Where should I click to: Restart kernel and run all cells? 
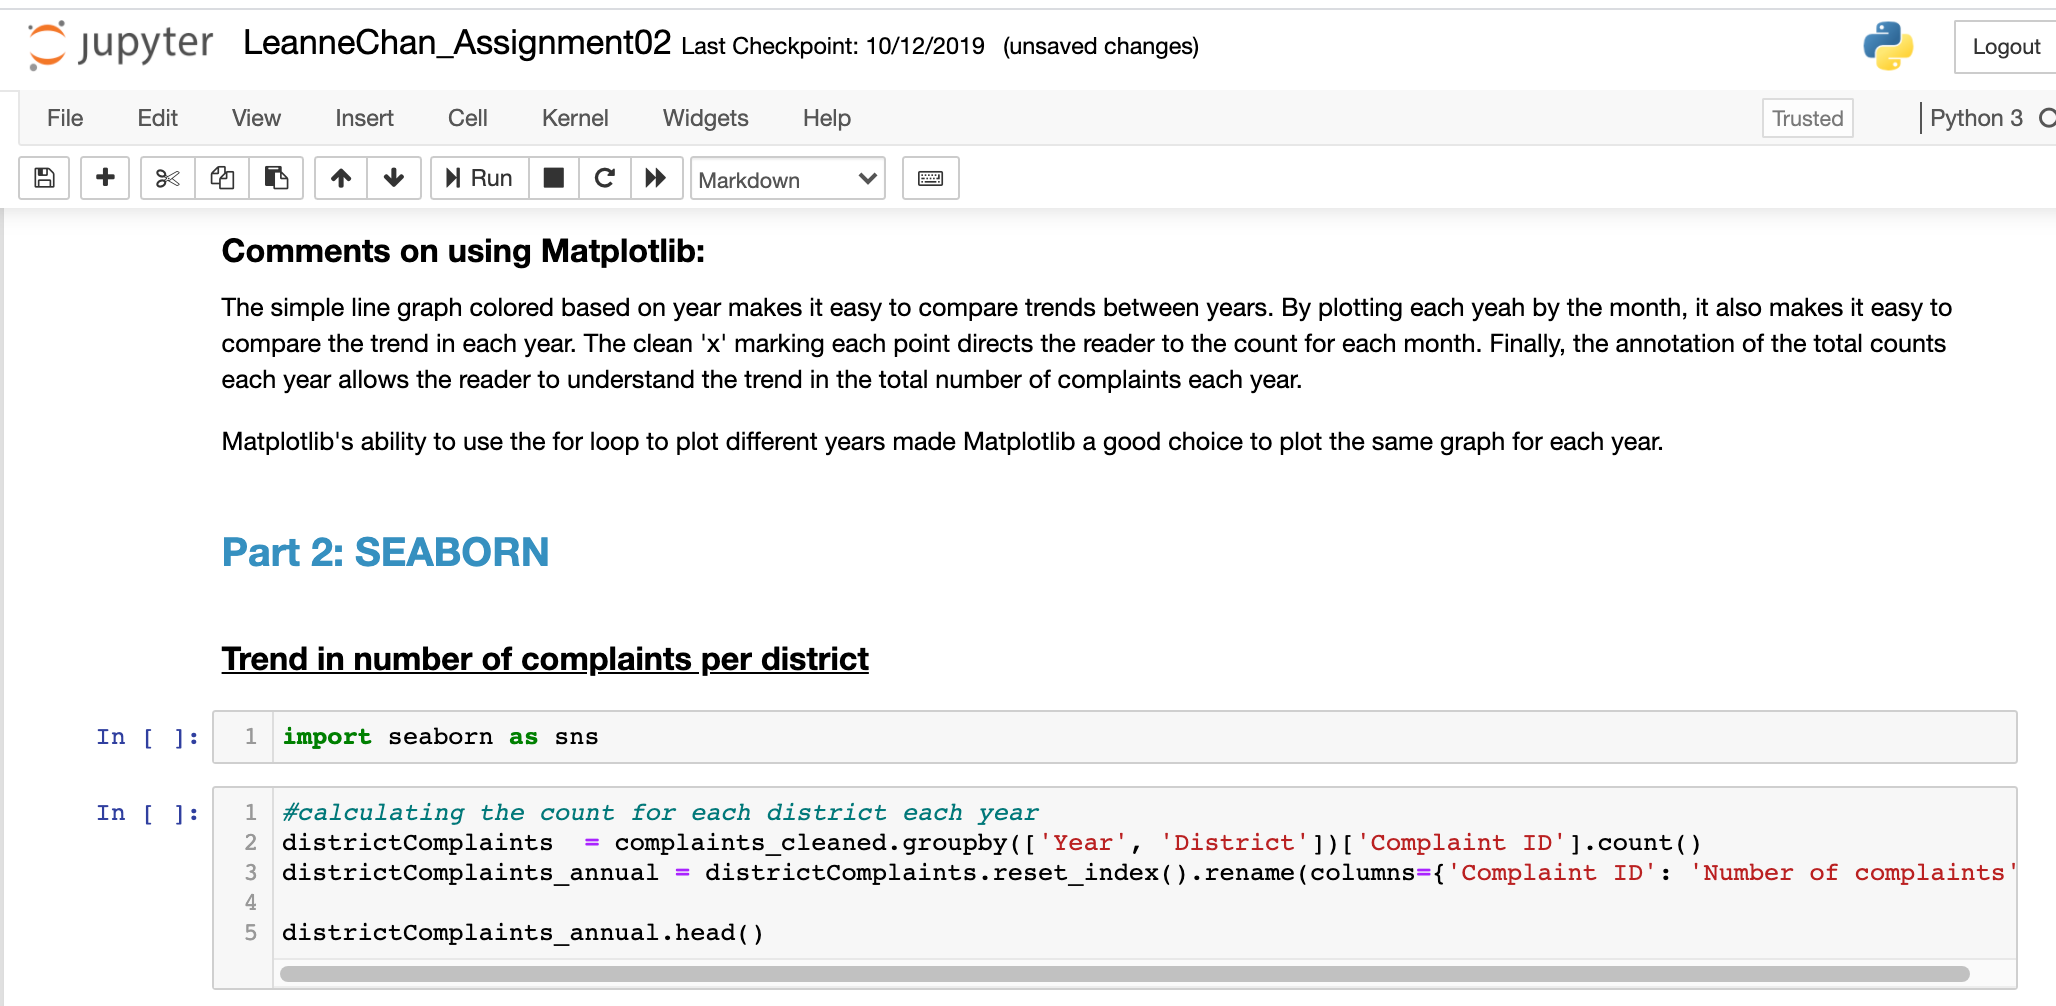tap(656, 178)
